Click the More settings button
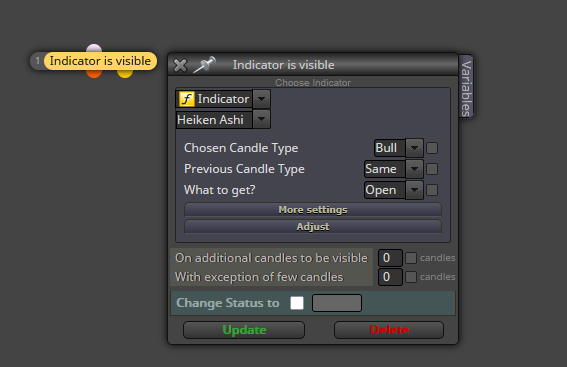 point(313,210)
